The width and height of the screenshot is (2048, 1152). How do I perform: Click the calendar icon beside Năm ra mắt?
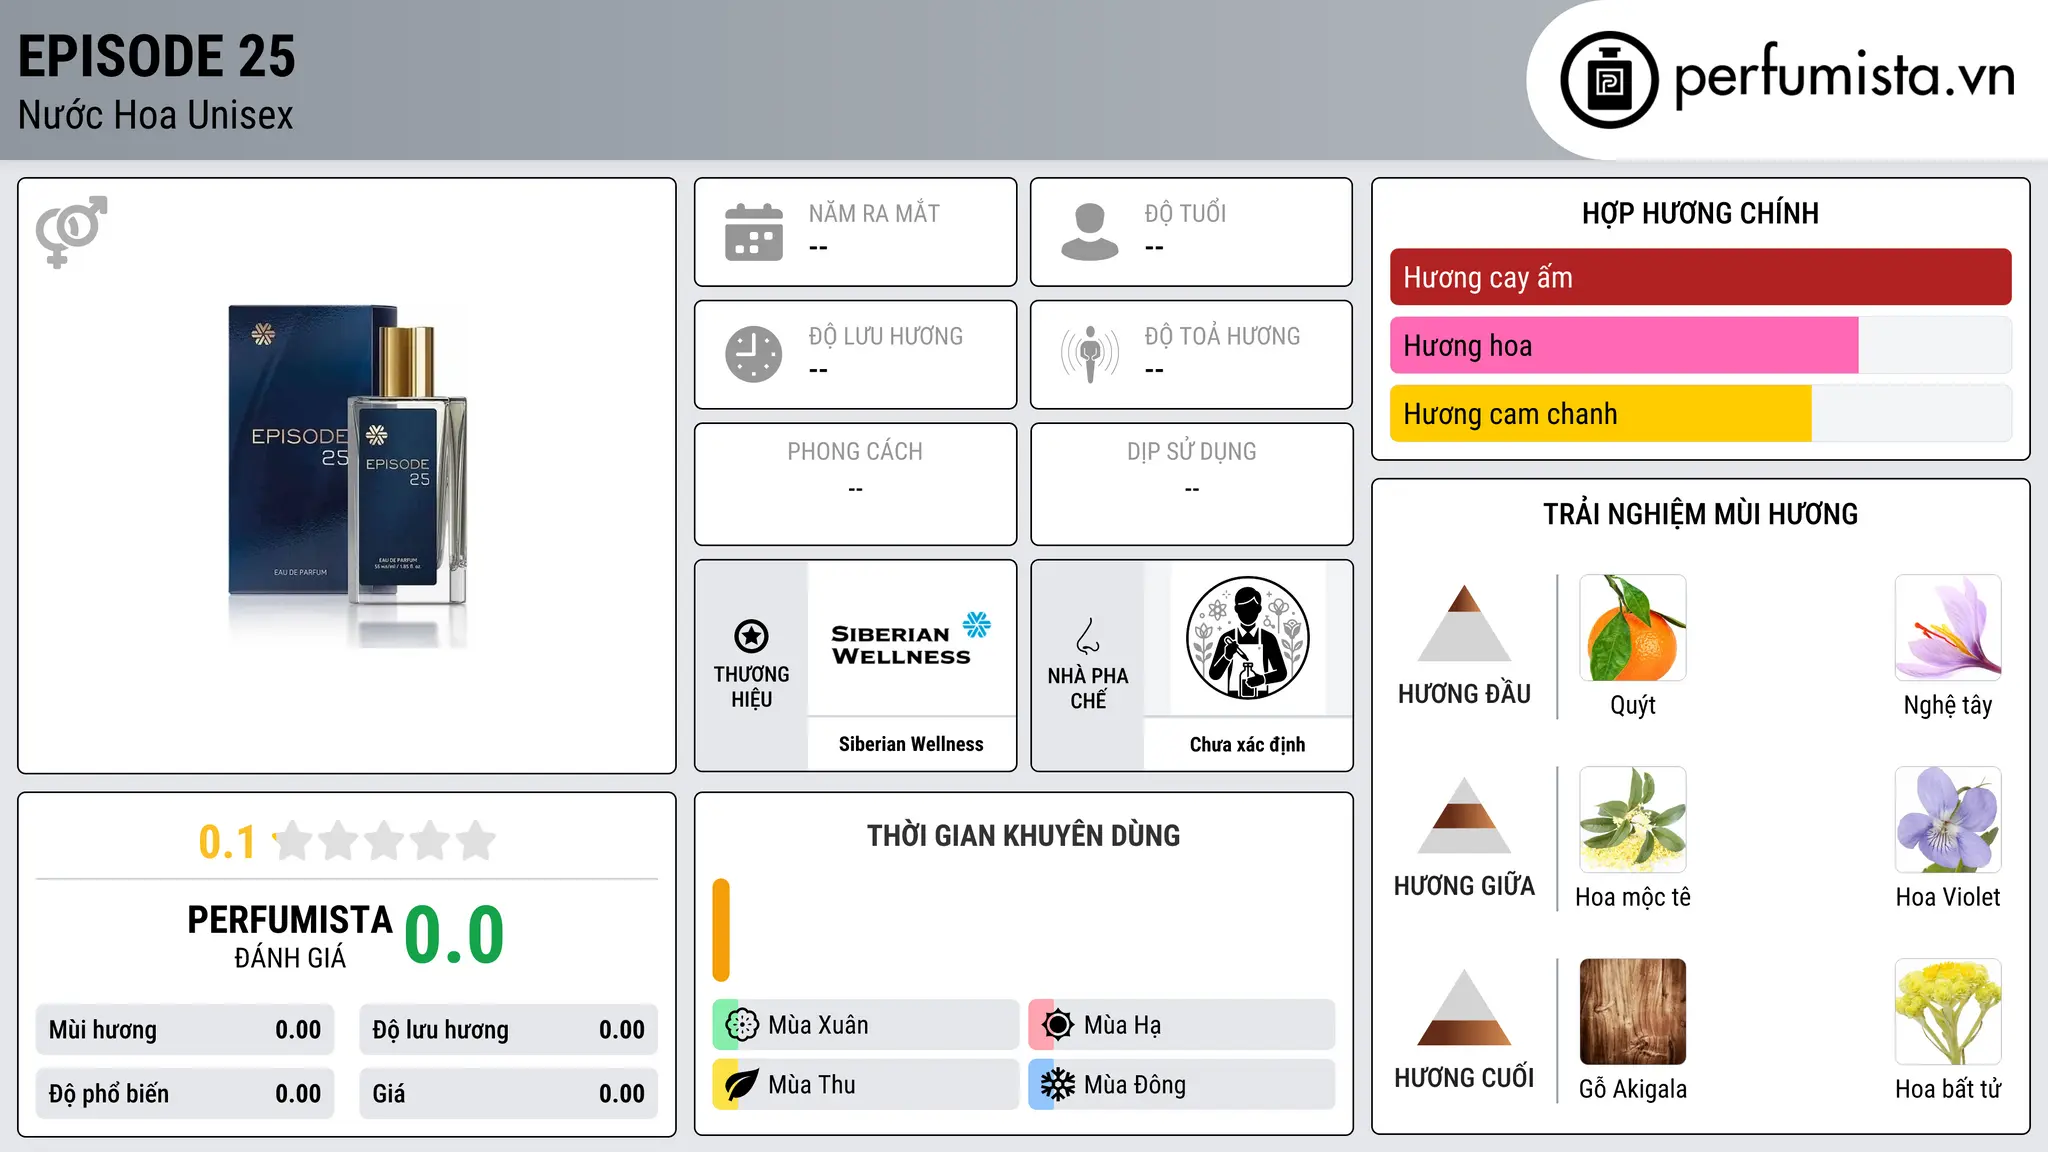coord(754,232)
